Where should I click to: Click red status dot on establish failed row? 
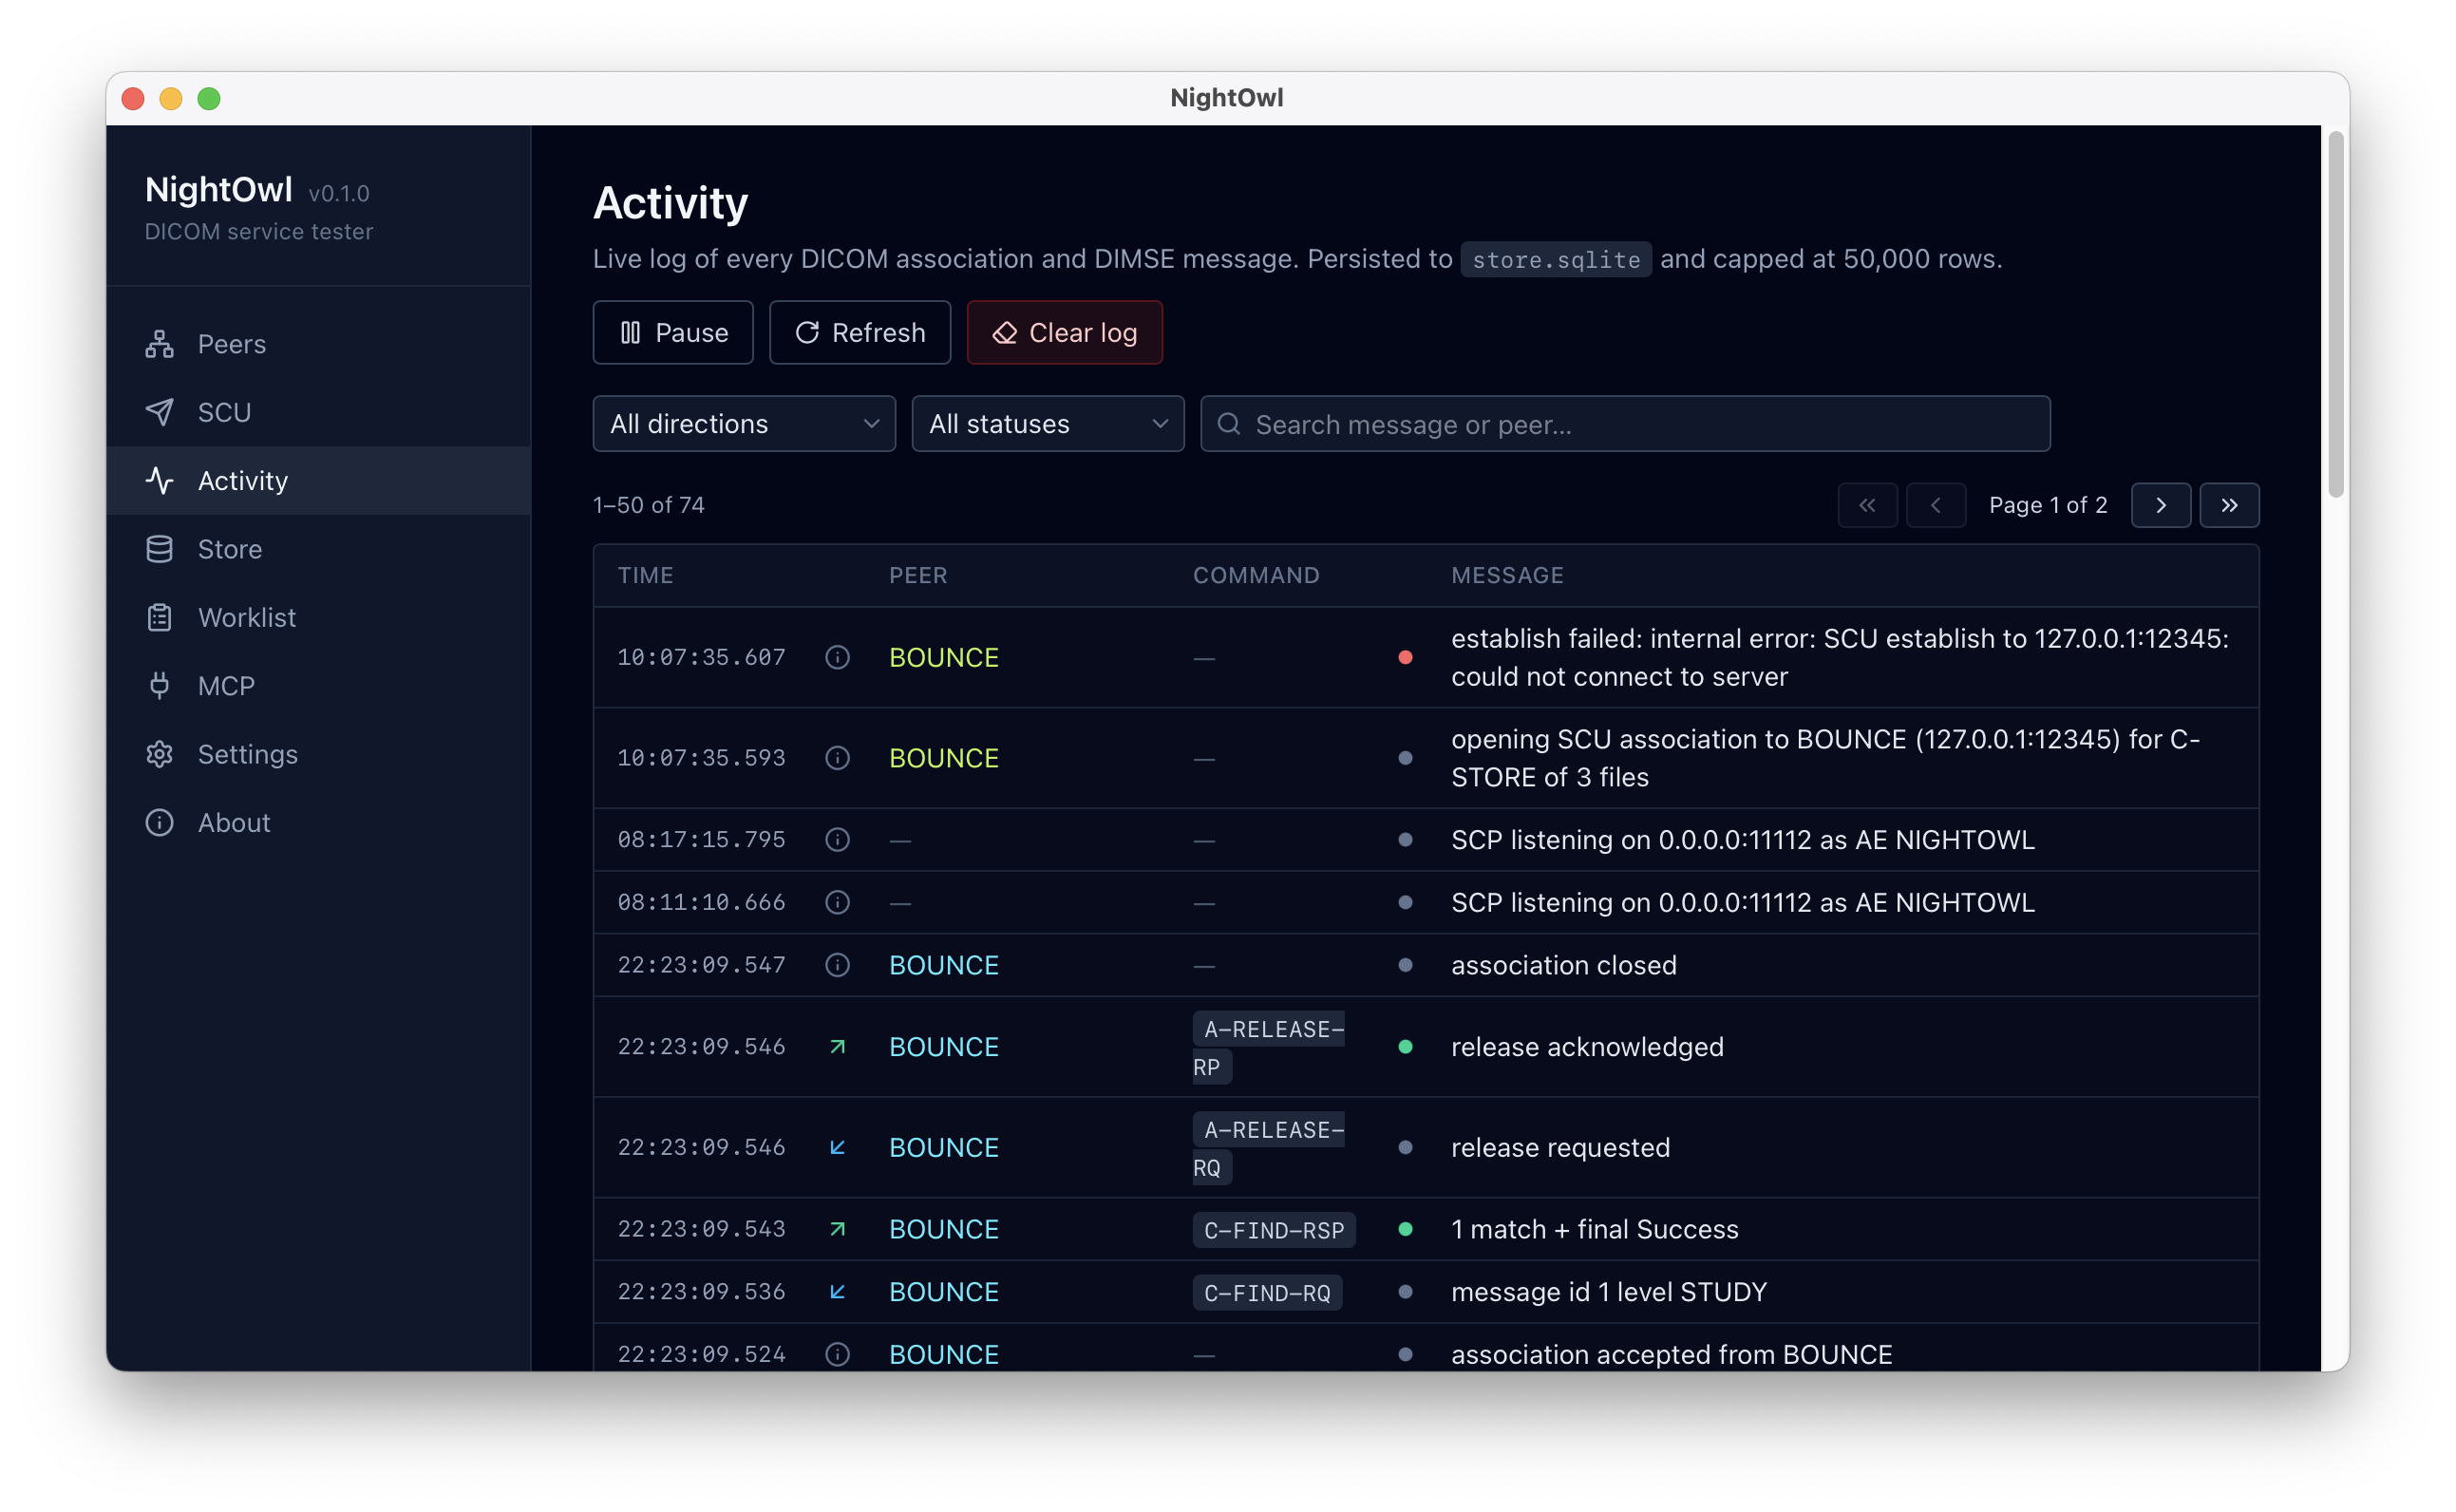click(1405, 657)
